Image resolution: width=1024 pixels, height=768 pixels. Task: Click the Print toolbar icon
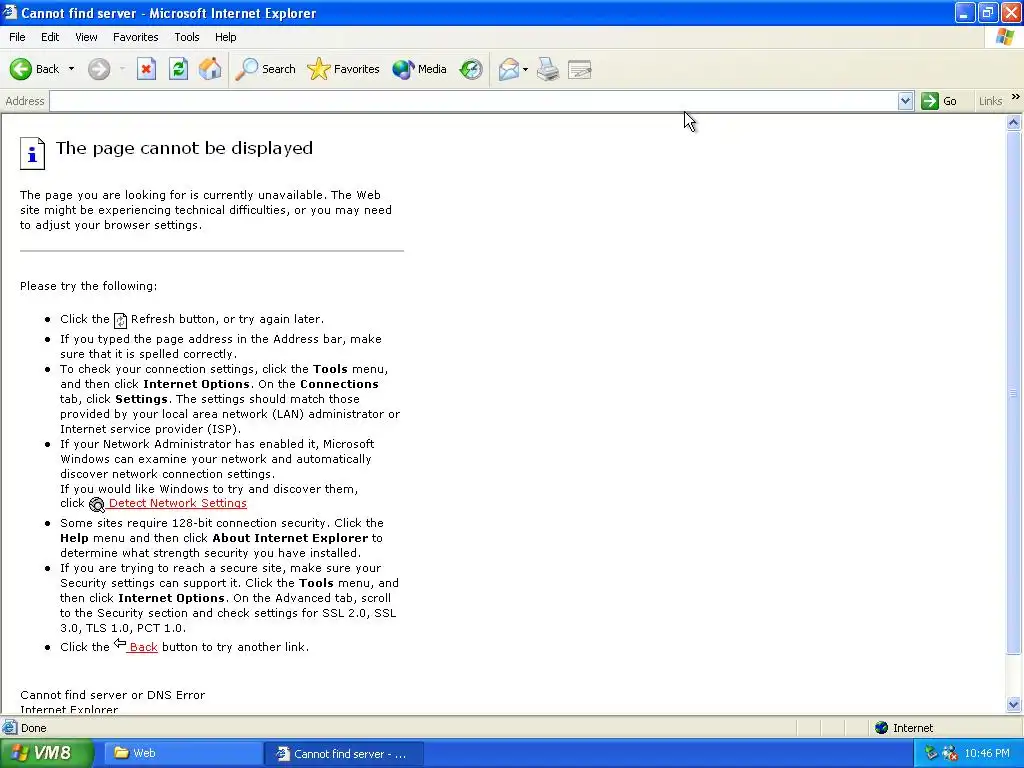[x=548, y=69]
